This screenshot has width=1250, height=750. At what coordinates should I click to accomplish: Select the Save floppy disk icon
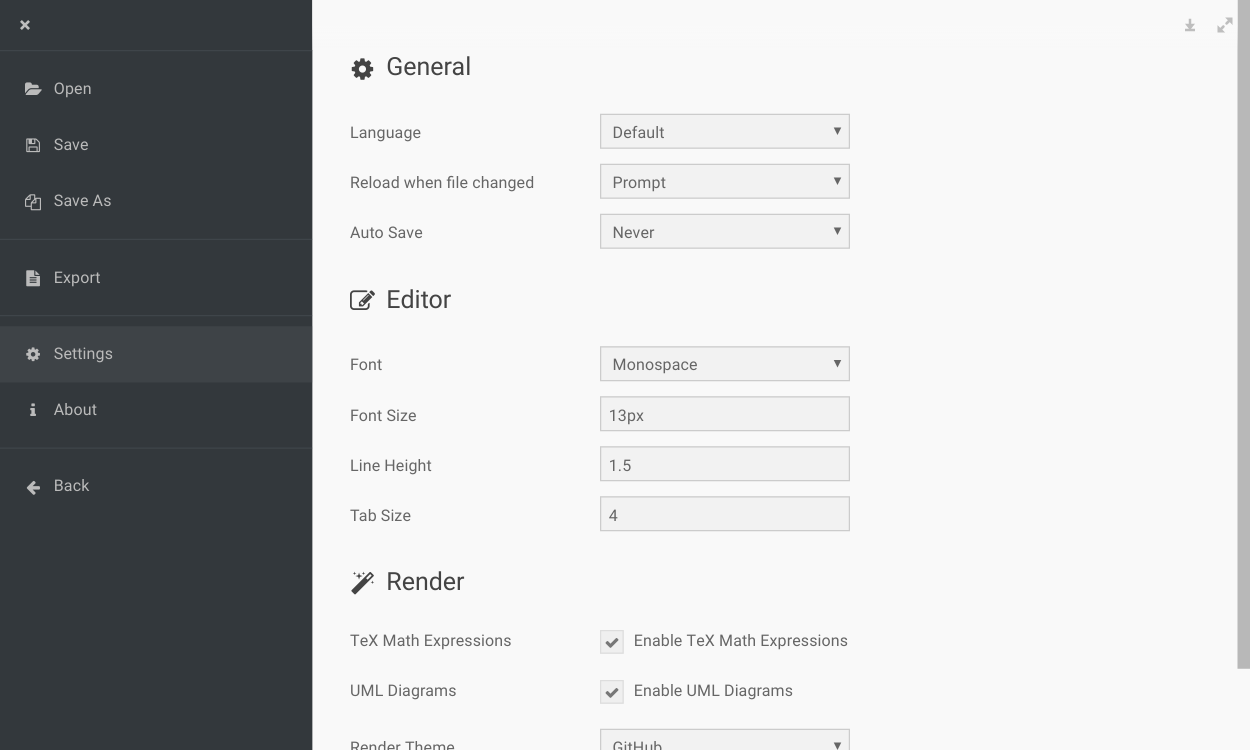click(x=32, y=144)
